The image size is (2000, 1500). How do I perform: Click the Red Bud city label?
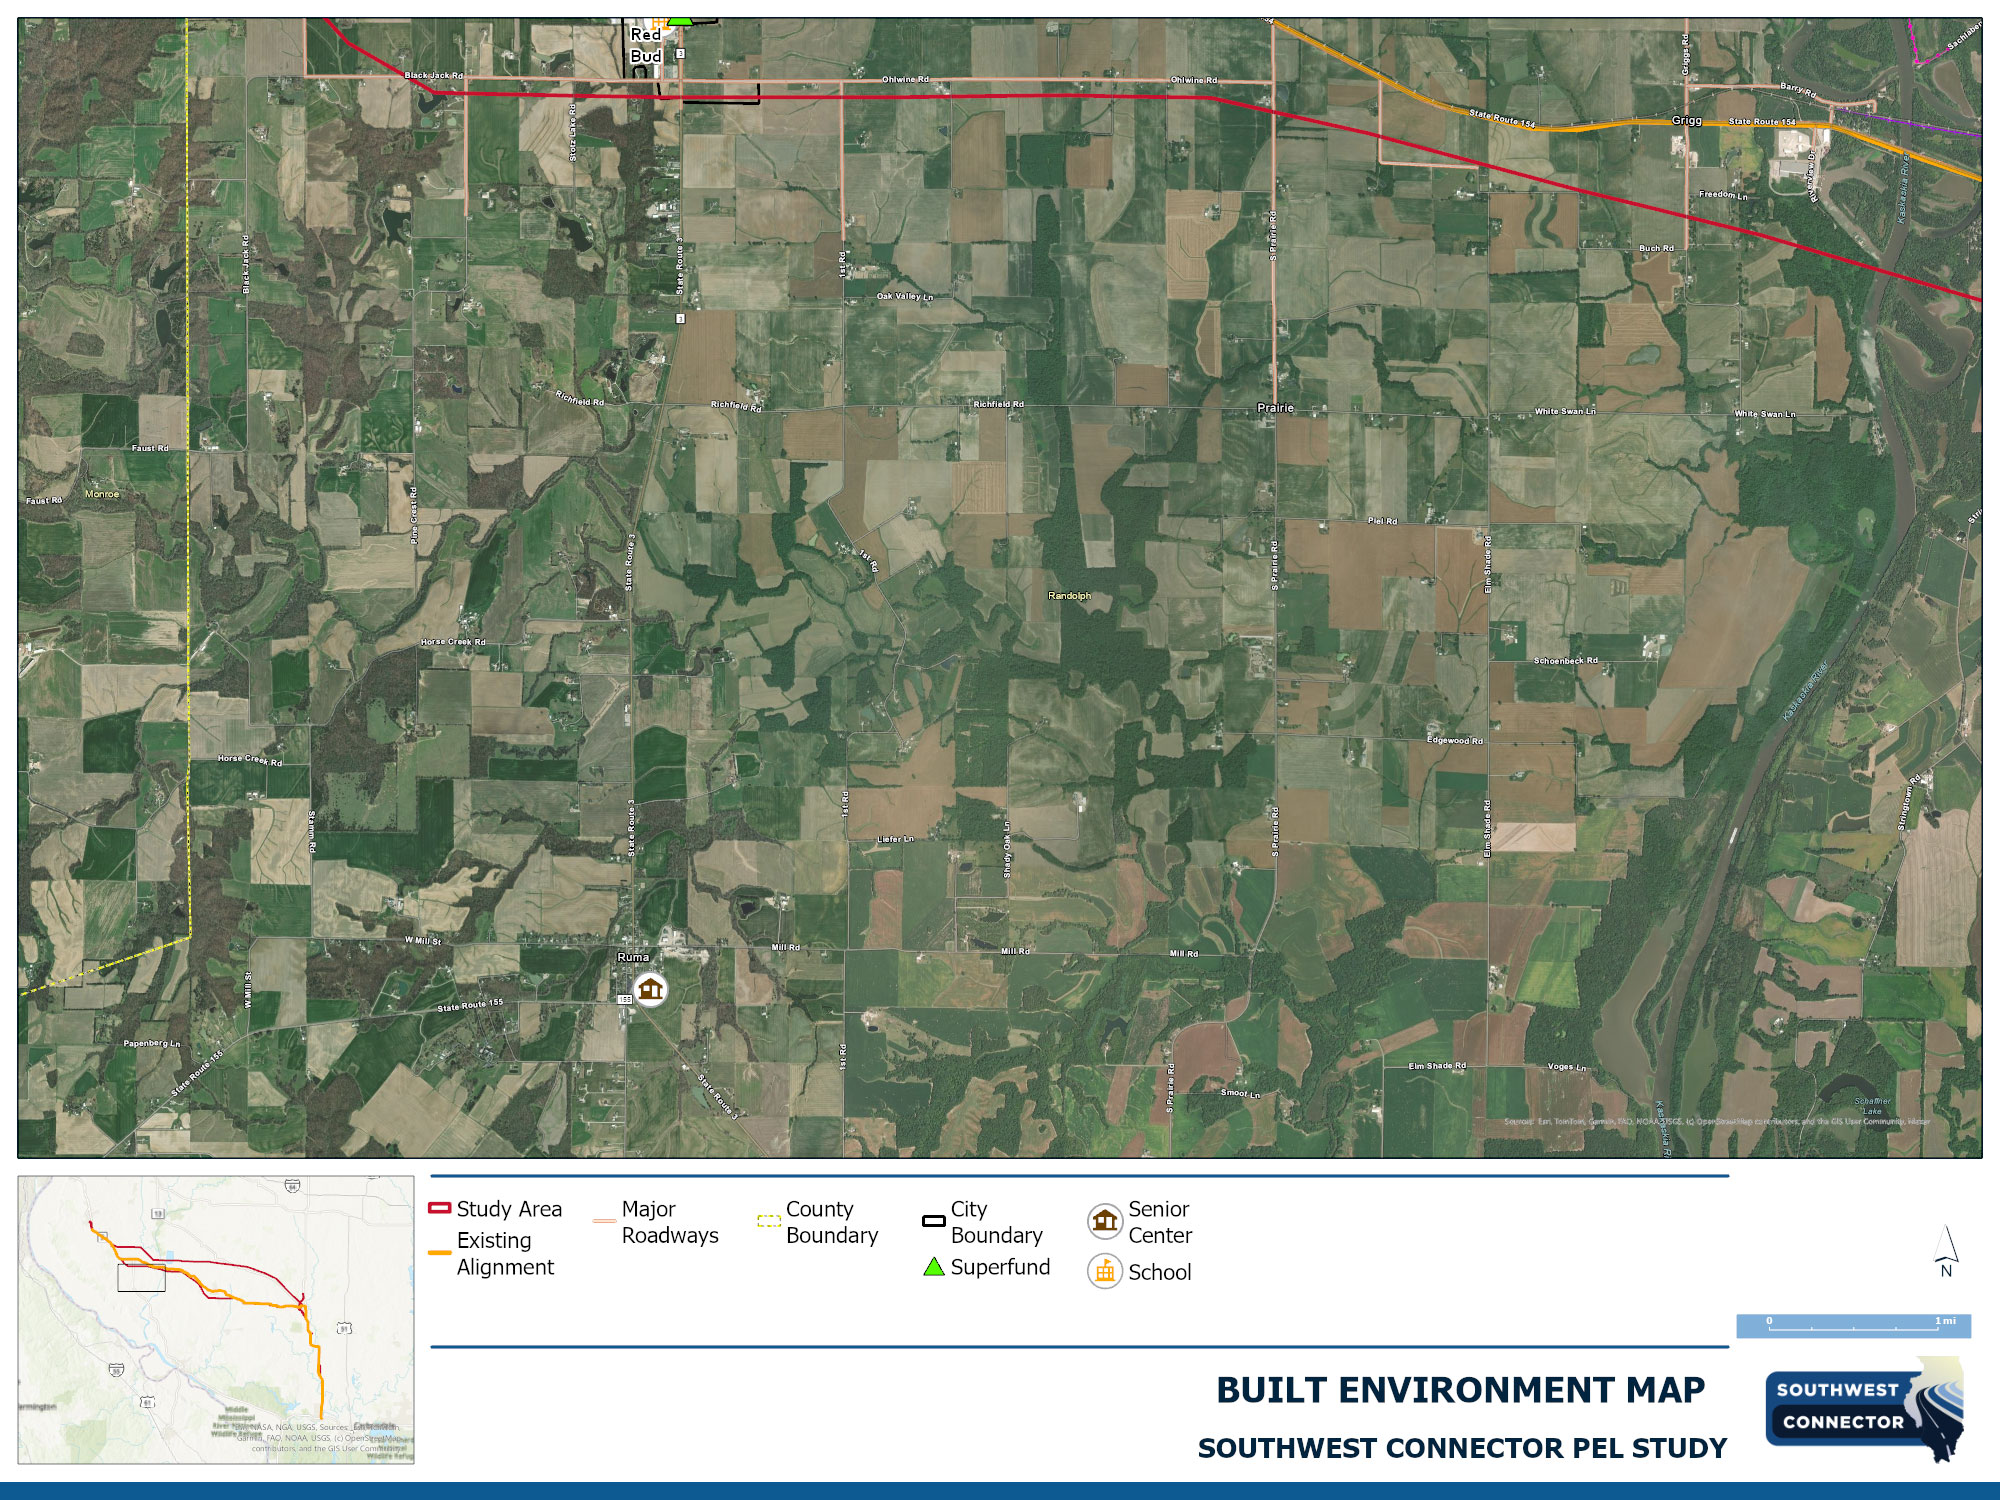coord(646,46)
